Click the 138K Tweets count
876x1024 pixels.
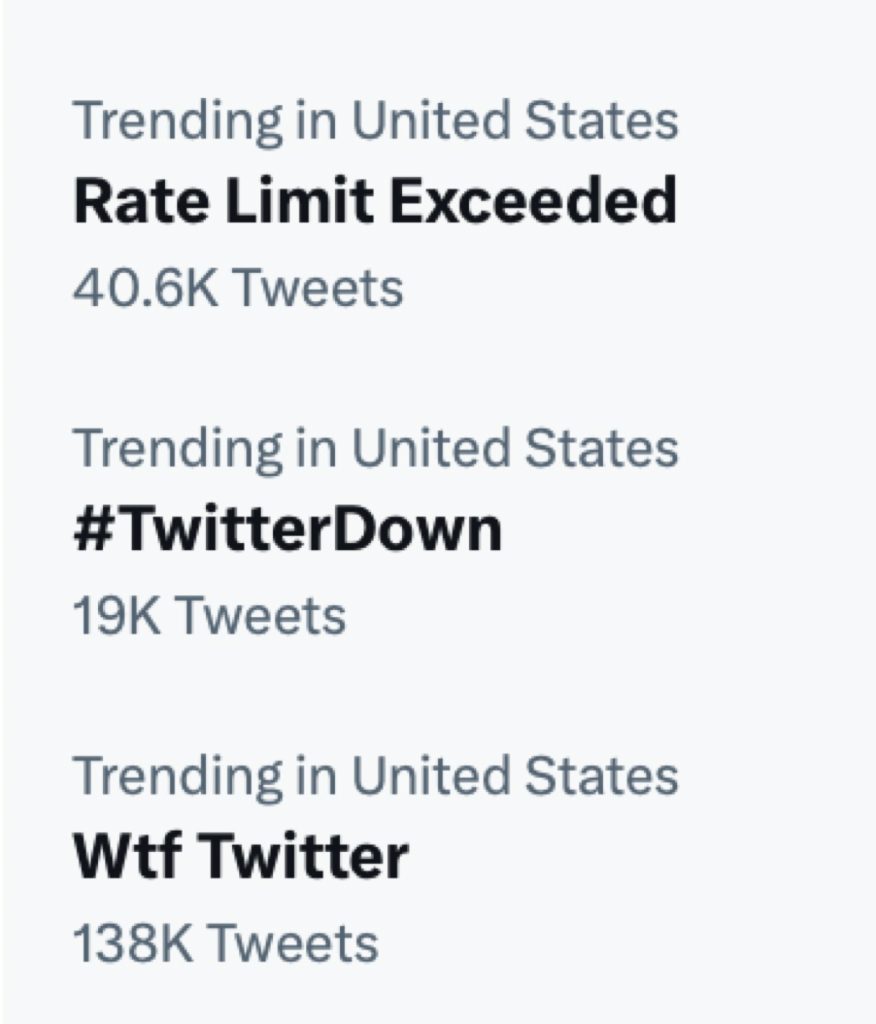(225, 944)
